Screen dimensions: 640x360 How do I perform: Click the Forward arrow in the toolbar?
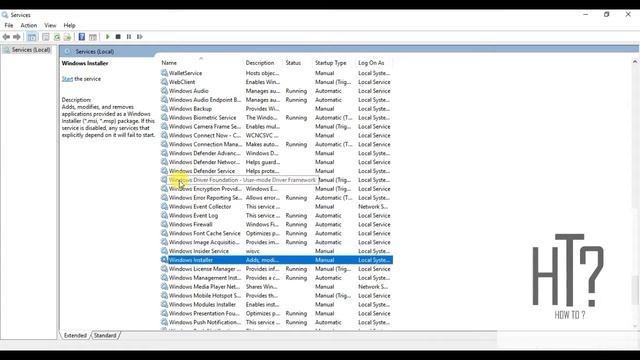click(x=17, y=37)
